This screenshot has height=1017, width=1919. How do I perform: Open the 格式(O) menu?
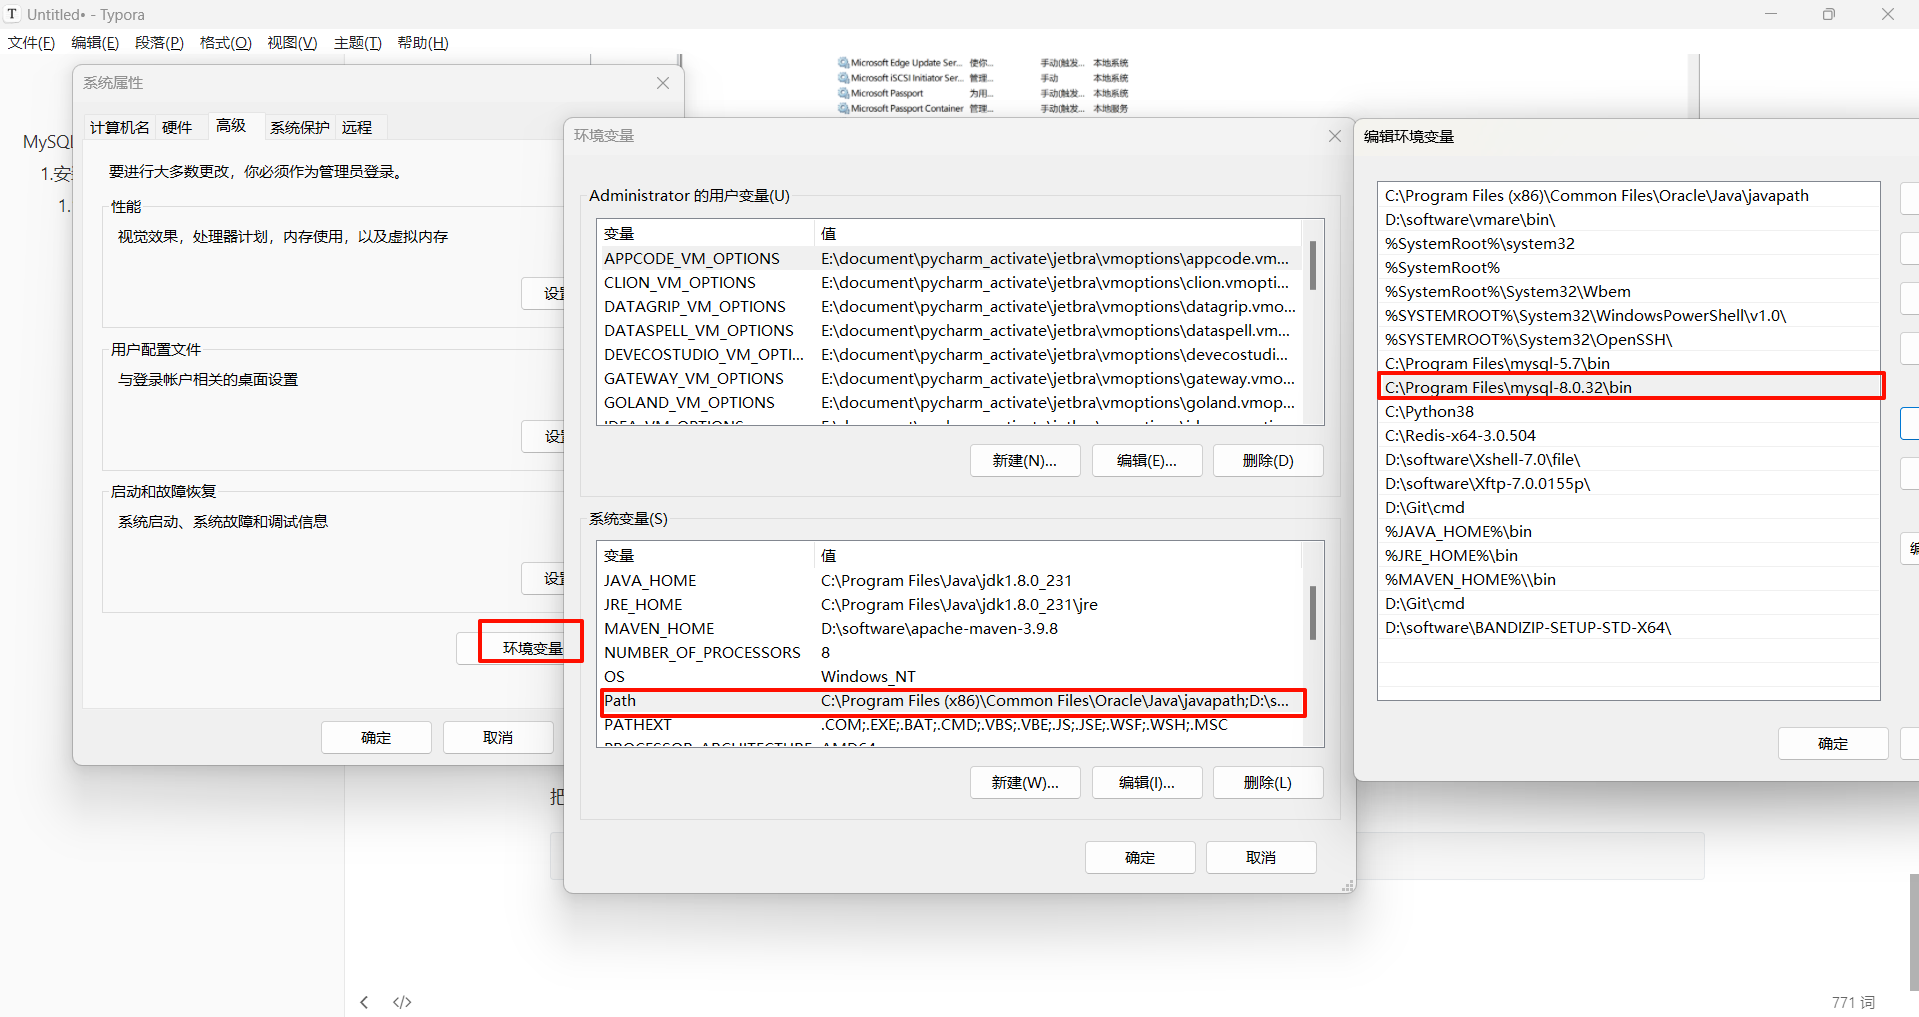pos(225,43)
